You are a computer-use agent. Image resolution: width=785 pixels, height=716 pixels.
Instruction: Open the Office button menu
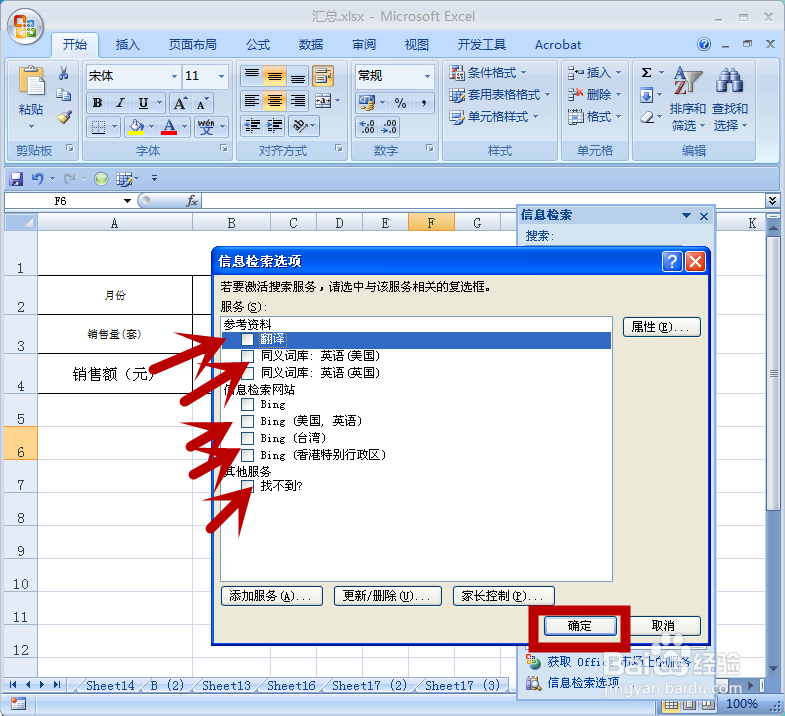point(25,27)
